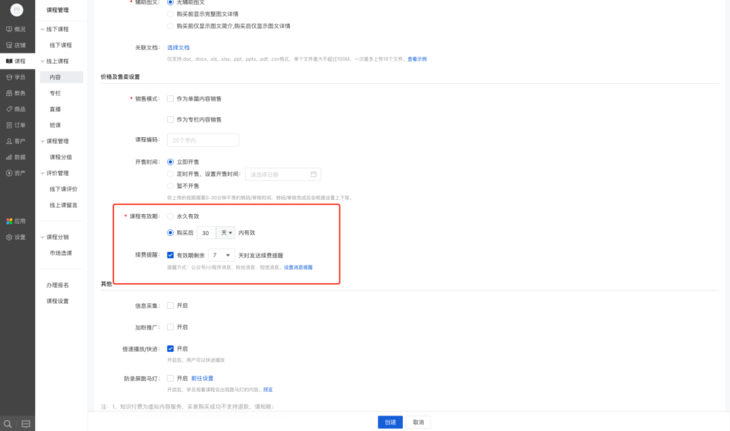Disable 倍速播放/快进 checkbox

tap(170, 349)
